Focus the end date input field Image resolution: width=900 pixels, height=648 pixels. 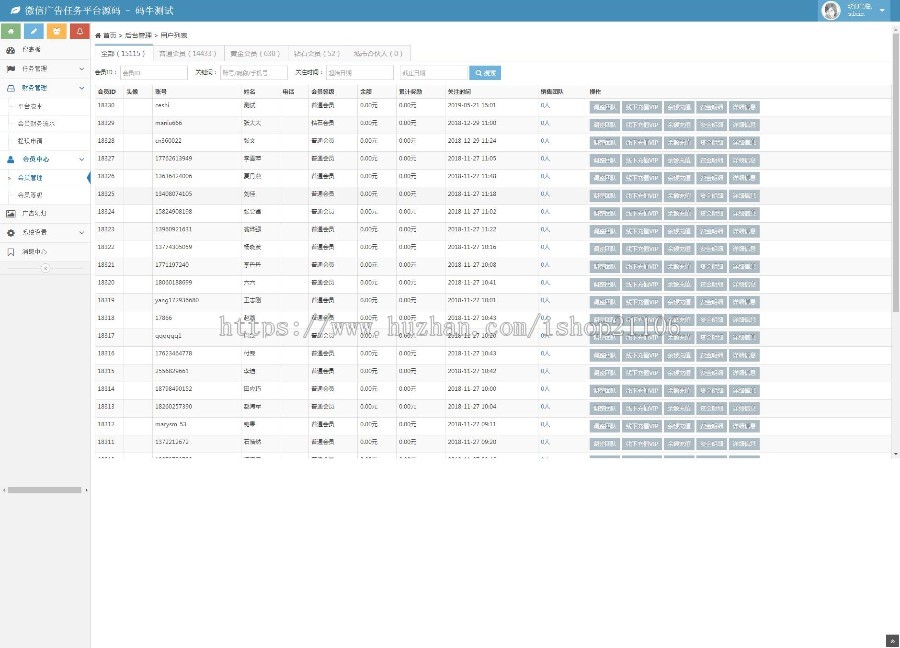click(x=433, y=73)
